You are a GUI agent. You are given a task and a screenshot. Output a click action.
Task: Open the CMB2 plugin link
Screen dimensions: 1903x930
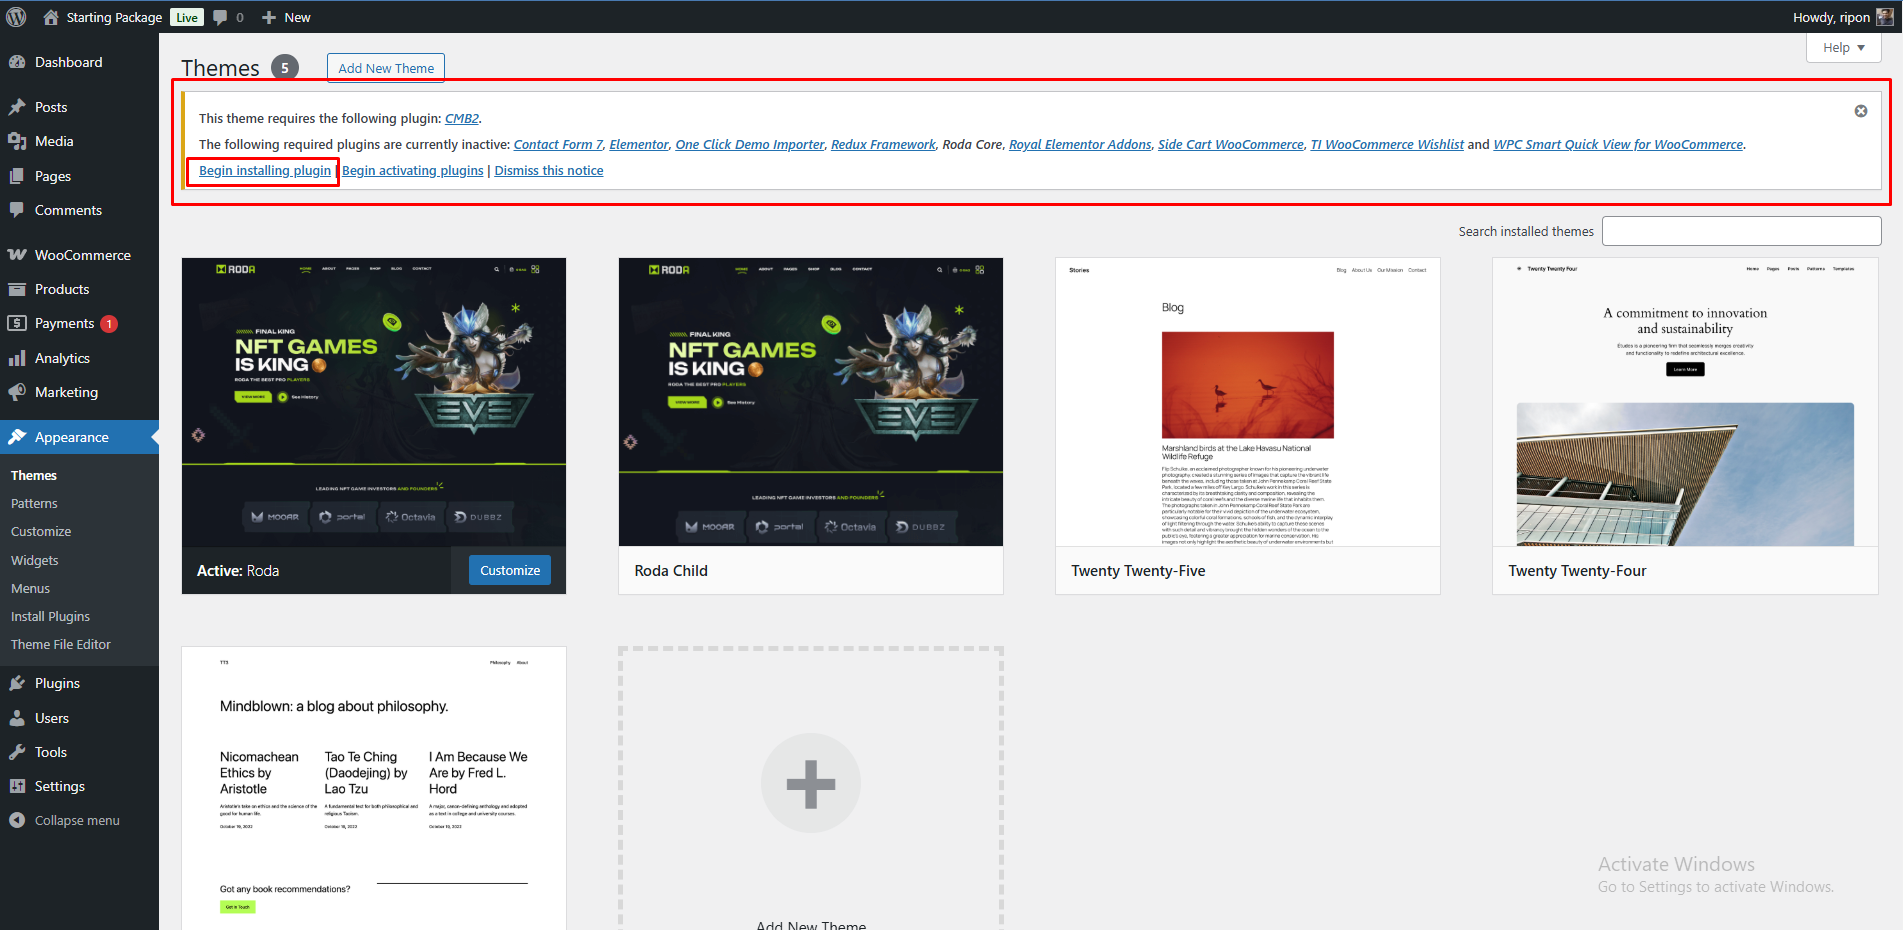click(x=462, y=118)
